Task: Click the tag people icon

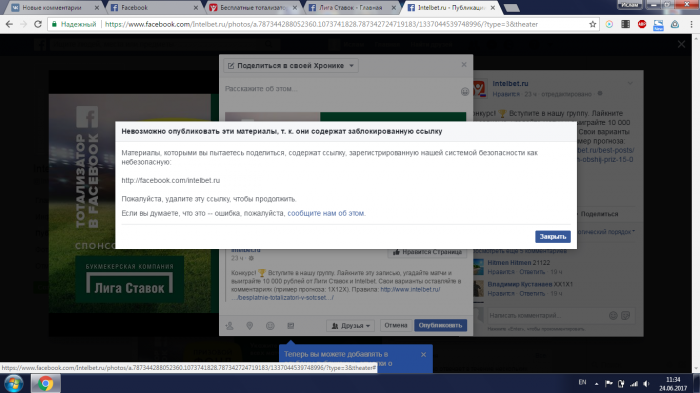Action: coord(229,326)
